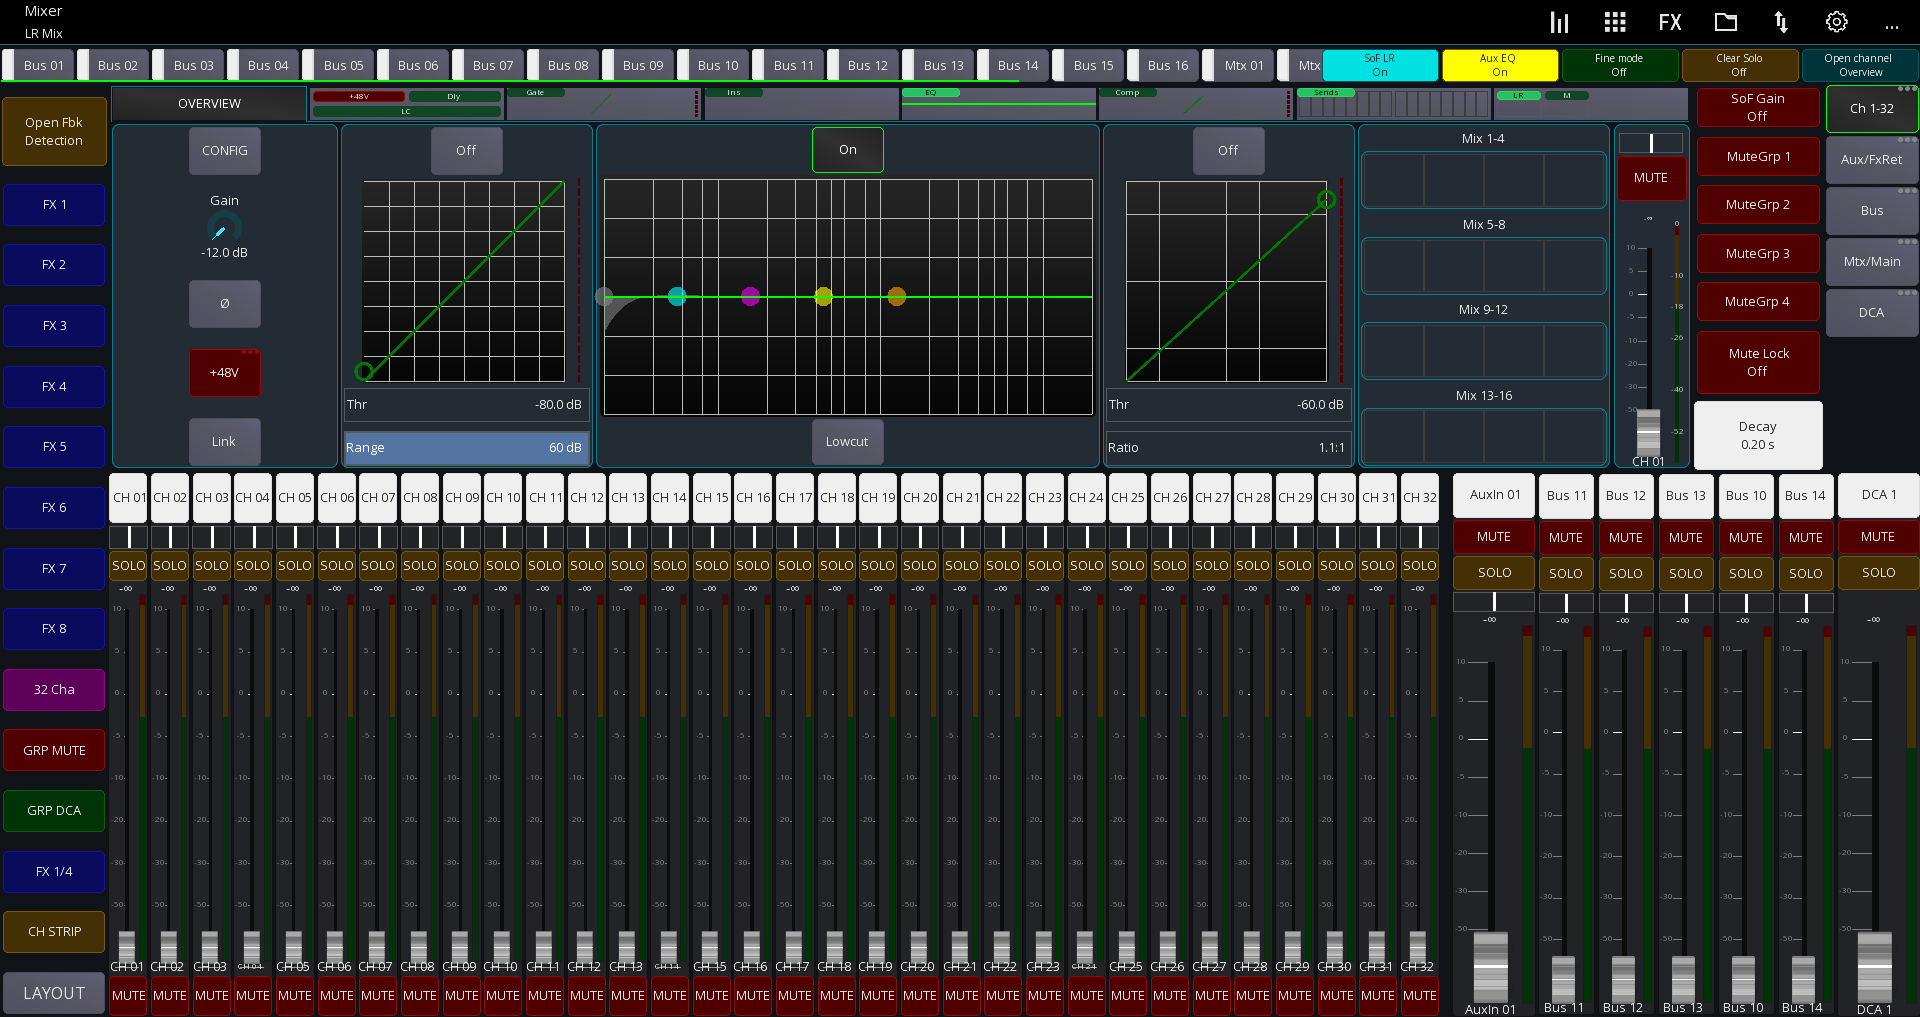Select the orange EQ band point
1920x1017 pixels.
click(x=897, y=296)
